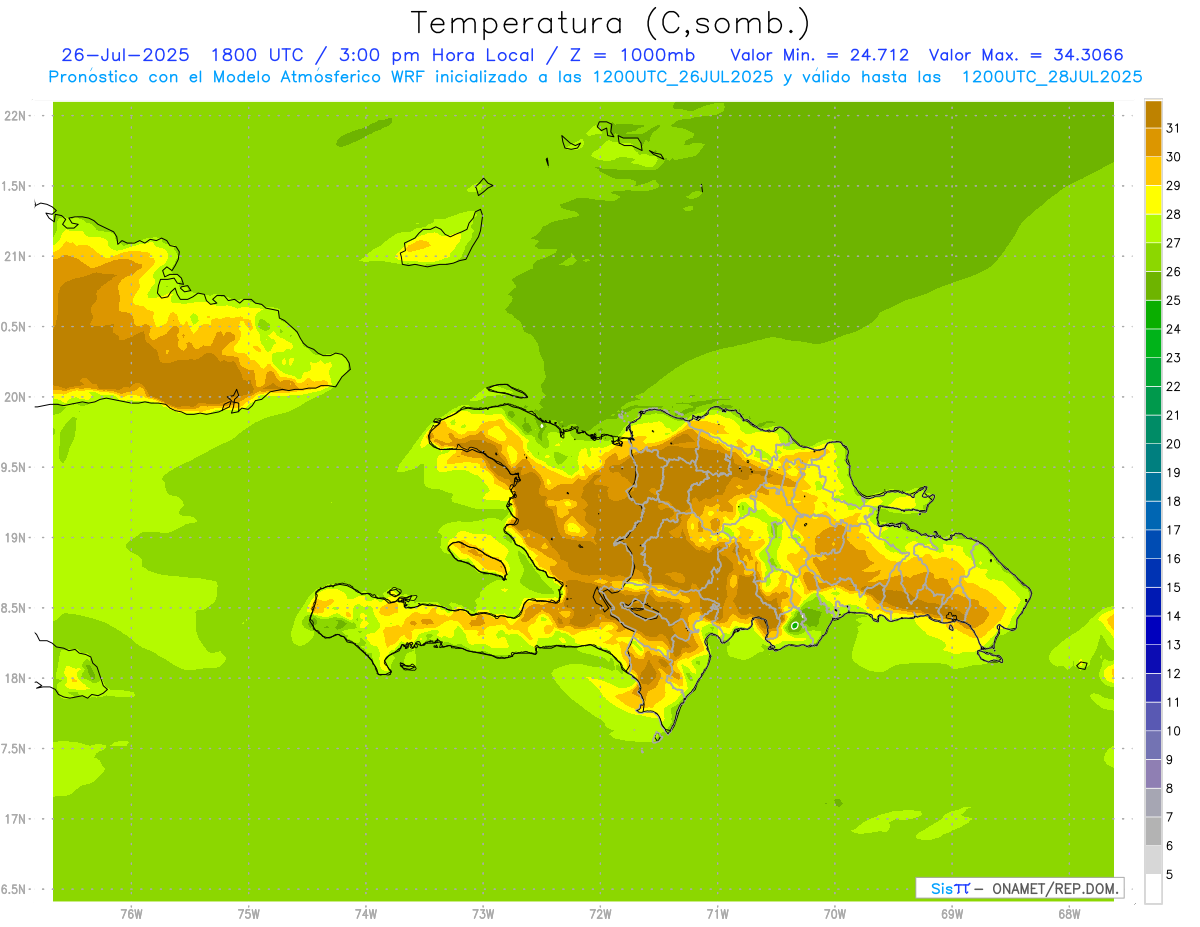
Task: Click the '72W' longitude label
Action: [x=600, y=914]
